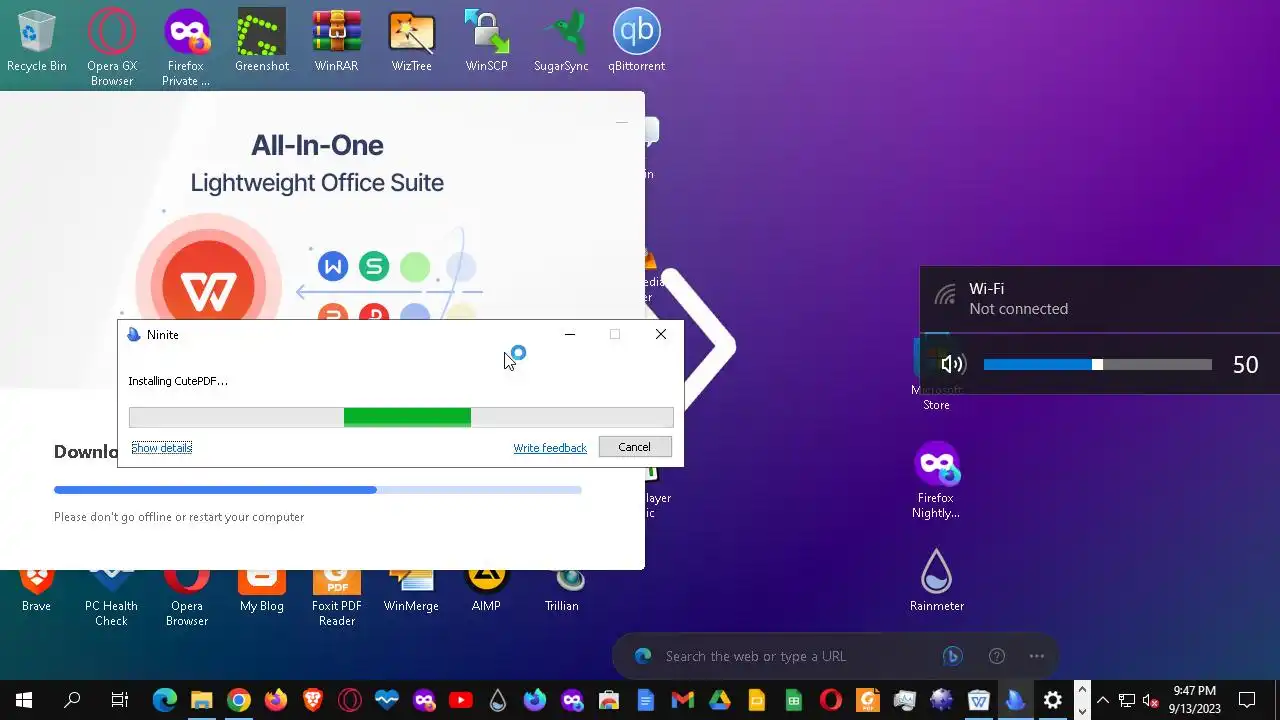Open the Recycle Bin desktop icon
This screenshot has height=720, width=1280.
(37, 40)
